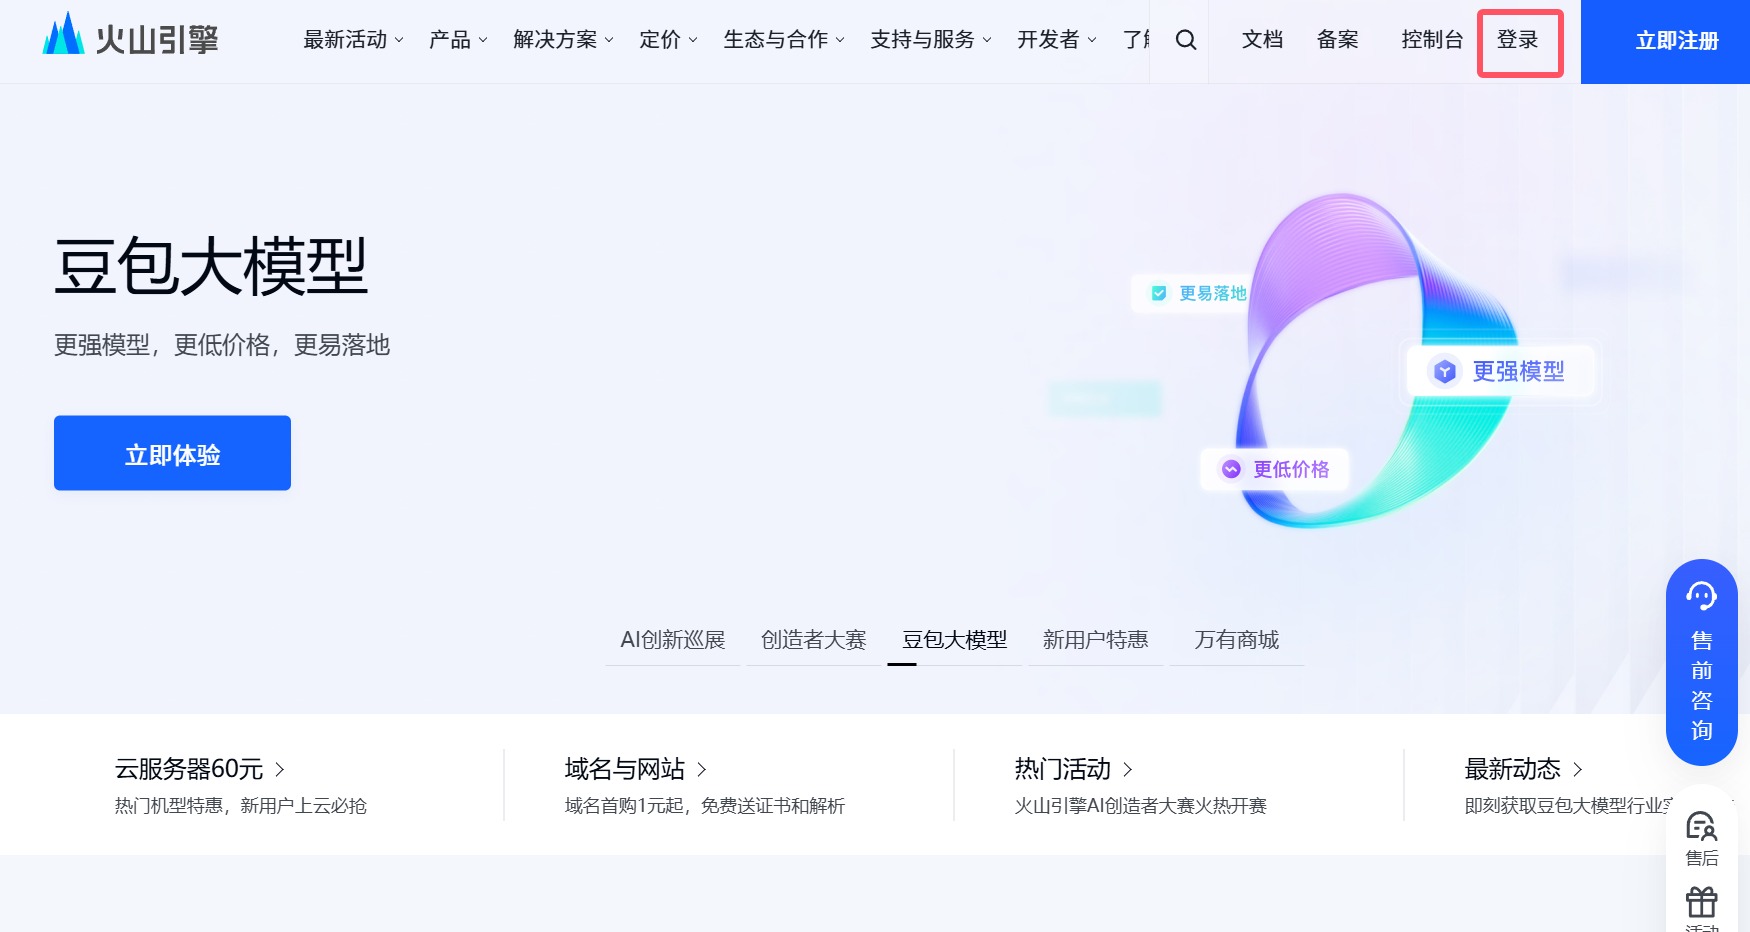
Task: Switch to the 创造者大赛 tab
Action: (814, 640)
